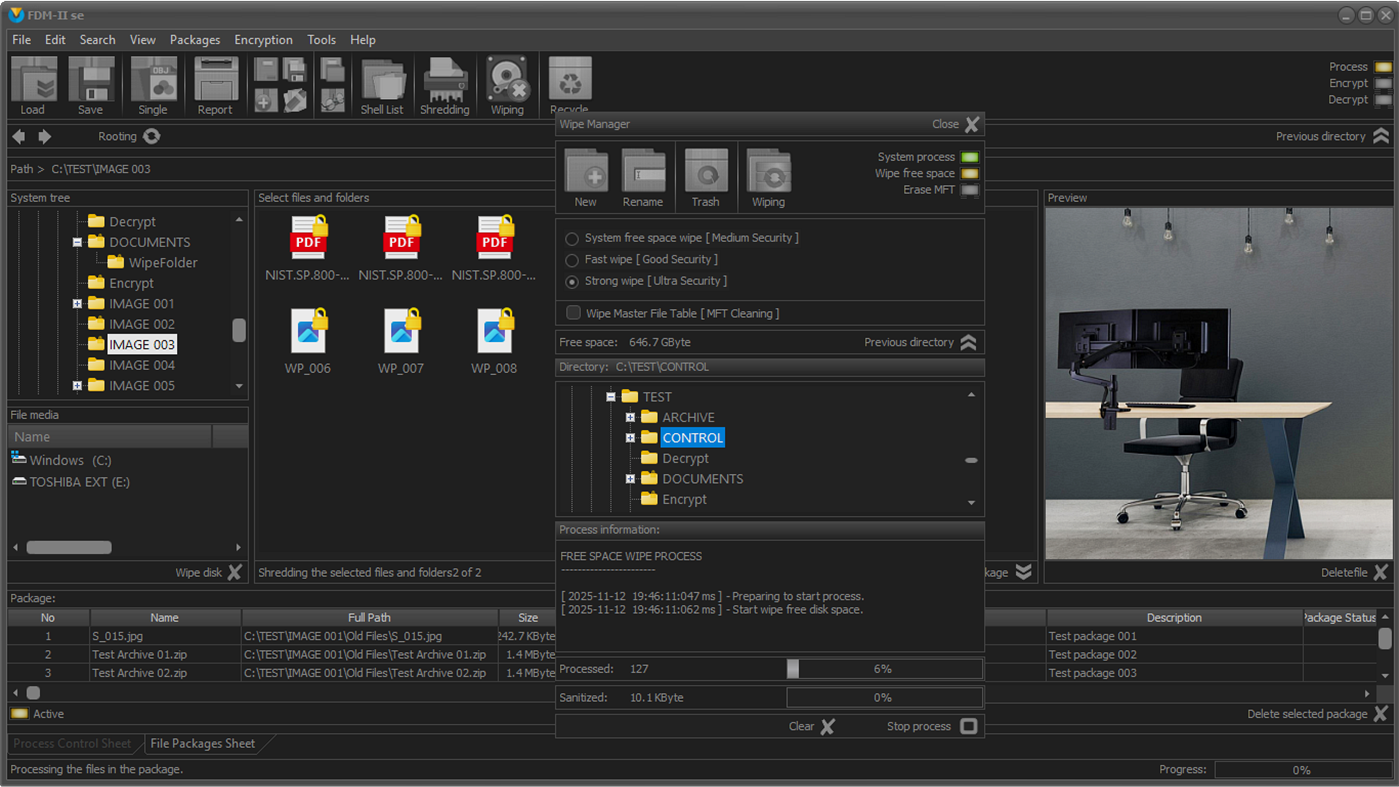The width and height of the screenshot is (1399, 787).
Task: Enable Wipe Master File Table checkbox
Action: [573, 313]
